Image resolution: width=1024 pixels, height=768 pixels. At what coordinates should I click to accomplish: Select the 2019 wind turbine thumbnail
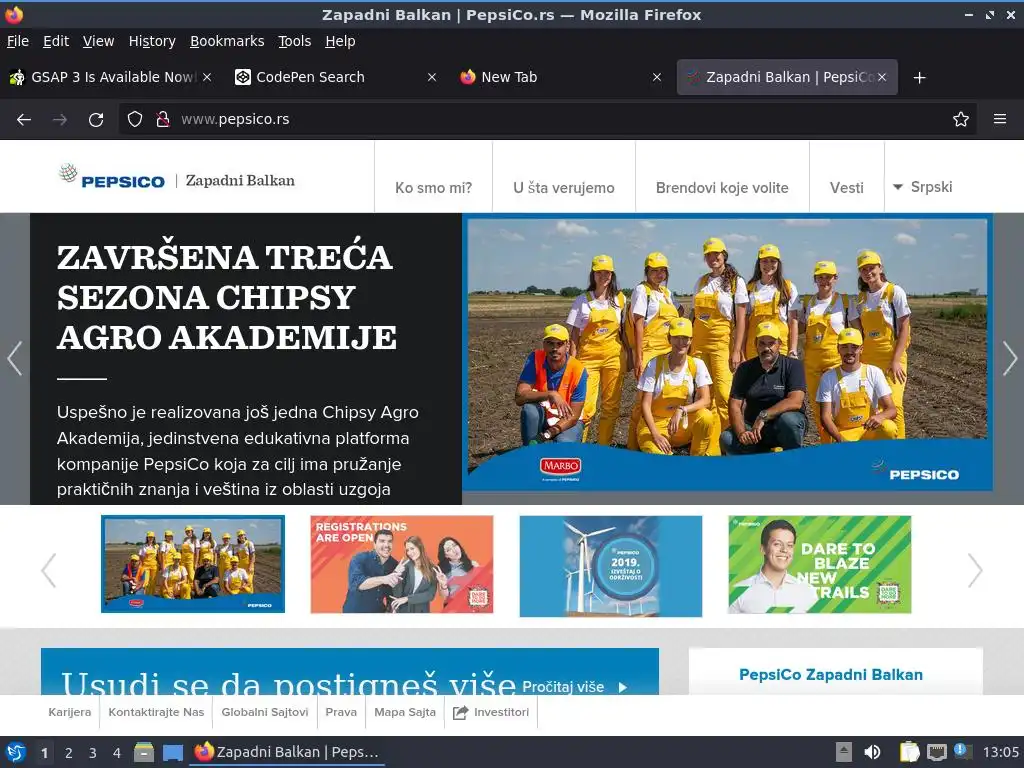tap(611, 566)
